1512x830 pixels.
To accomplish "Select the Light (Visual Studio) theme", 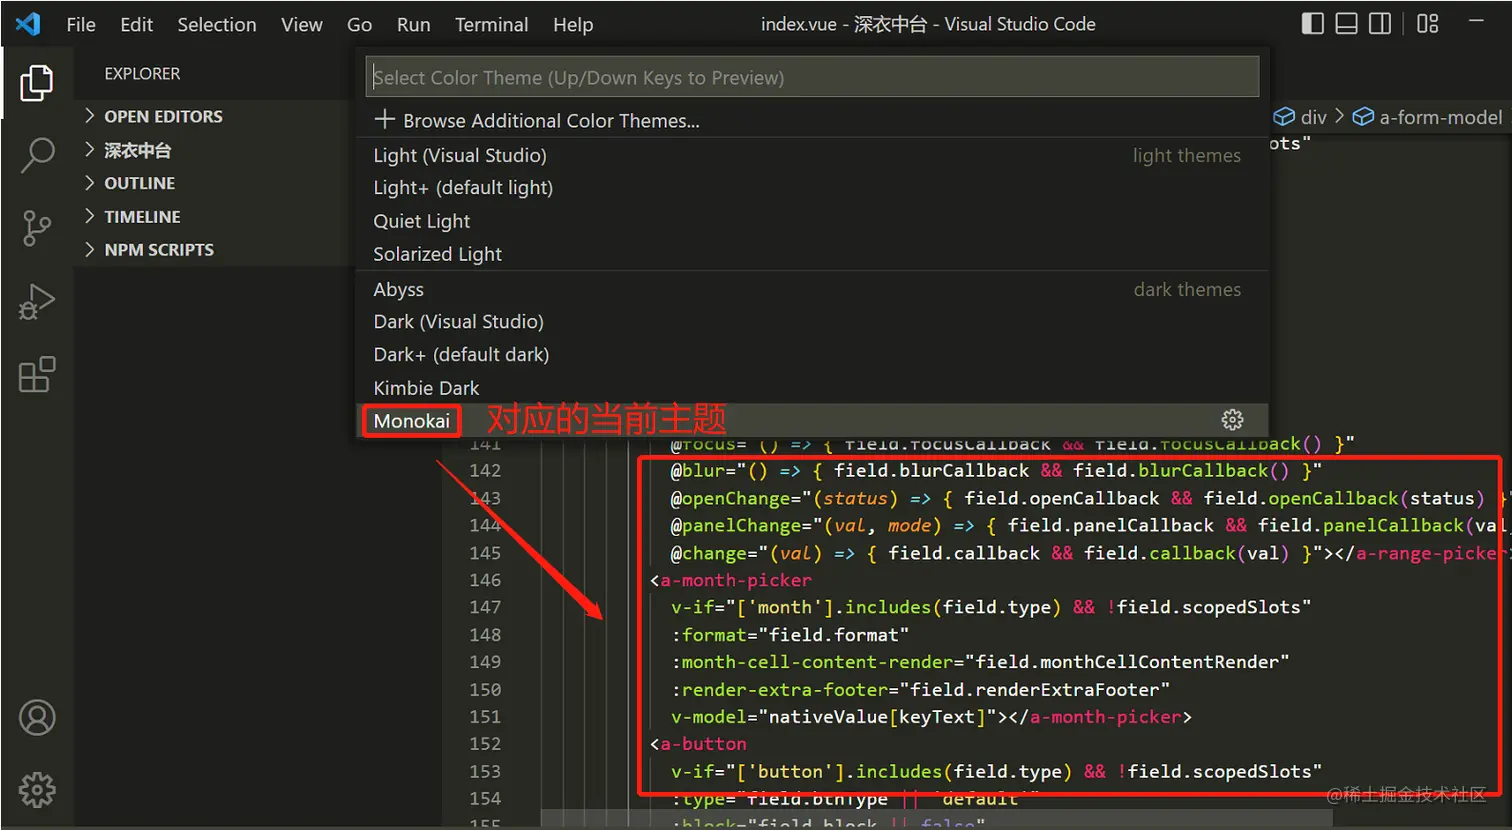I will pos(812,155).
